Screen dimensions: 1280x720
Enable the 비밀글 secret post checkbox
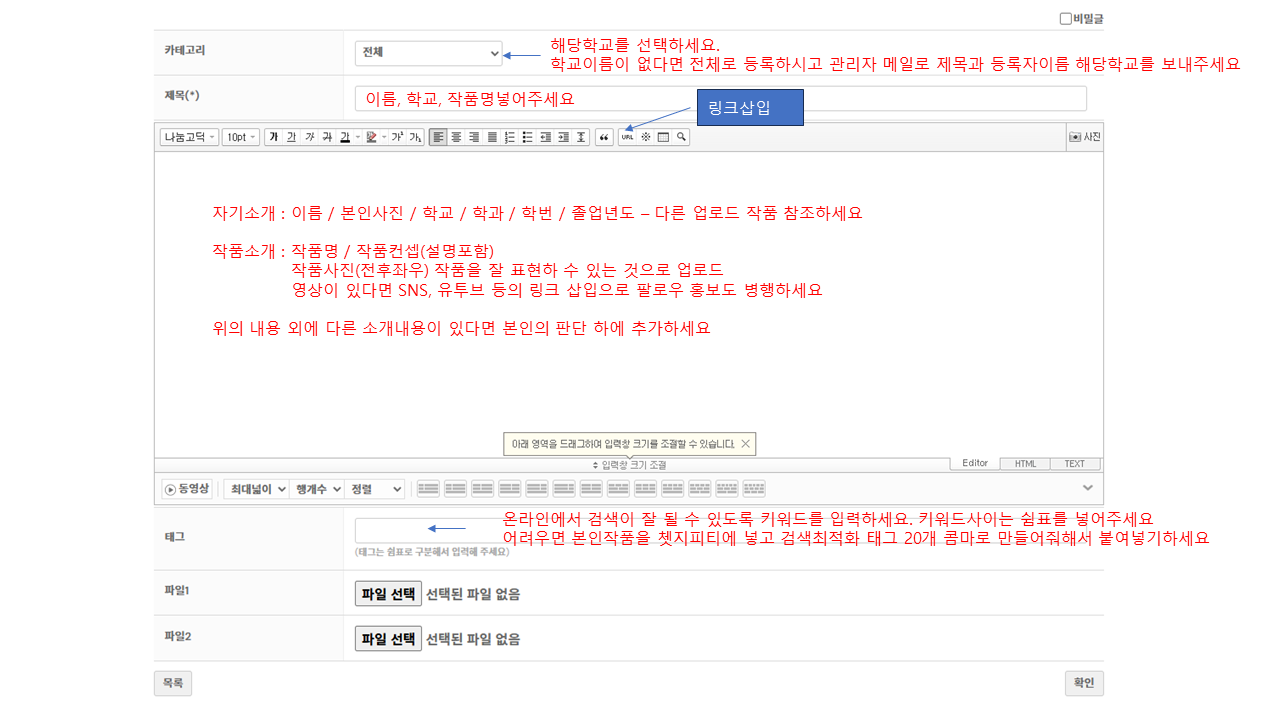[1066, 18]
